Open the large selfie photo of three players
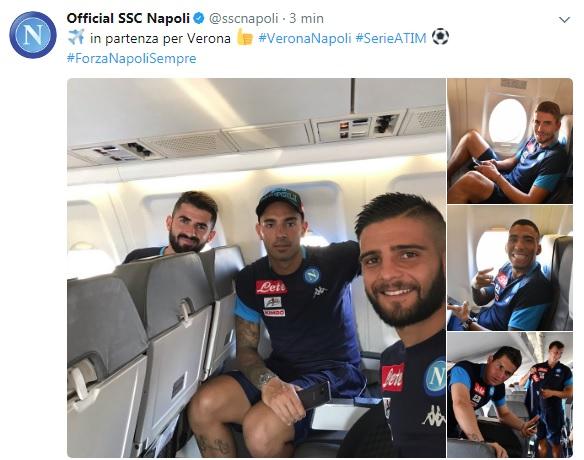This screenshot has width=584, height=460. tap(256, 268)
